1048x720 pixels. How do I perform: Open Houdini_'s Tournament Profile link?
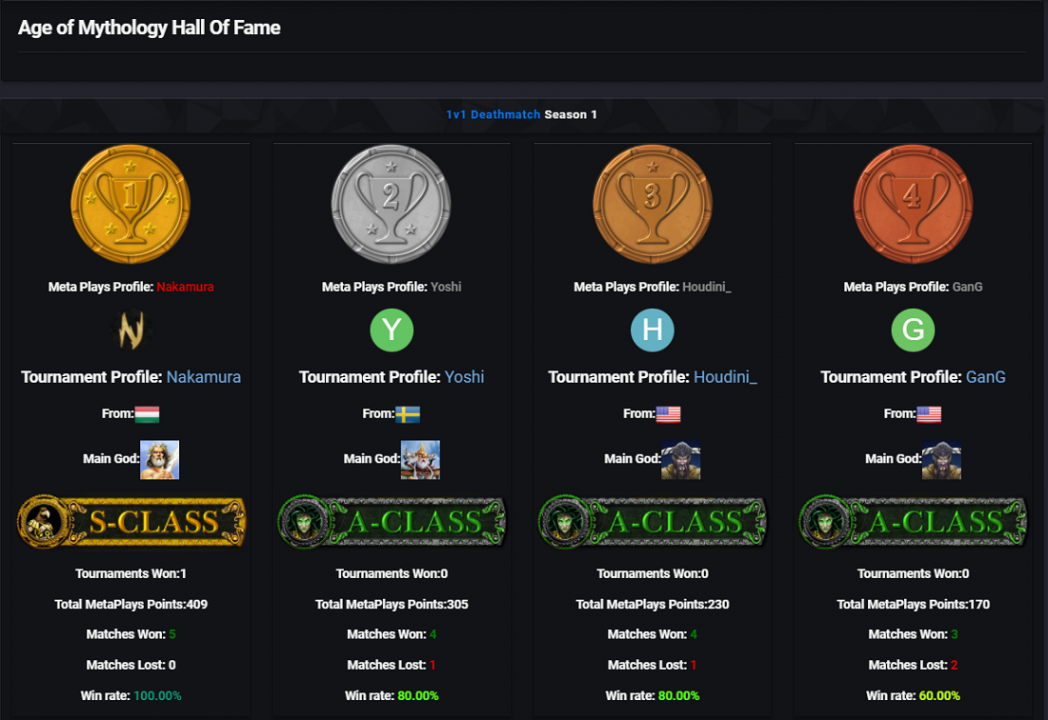tap(725, 377)
